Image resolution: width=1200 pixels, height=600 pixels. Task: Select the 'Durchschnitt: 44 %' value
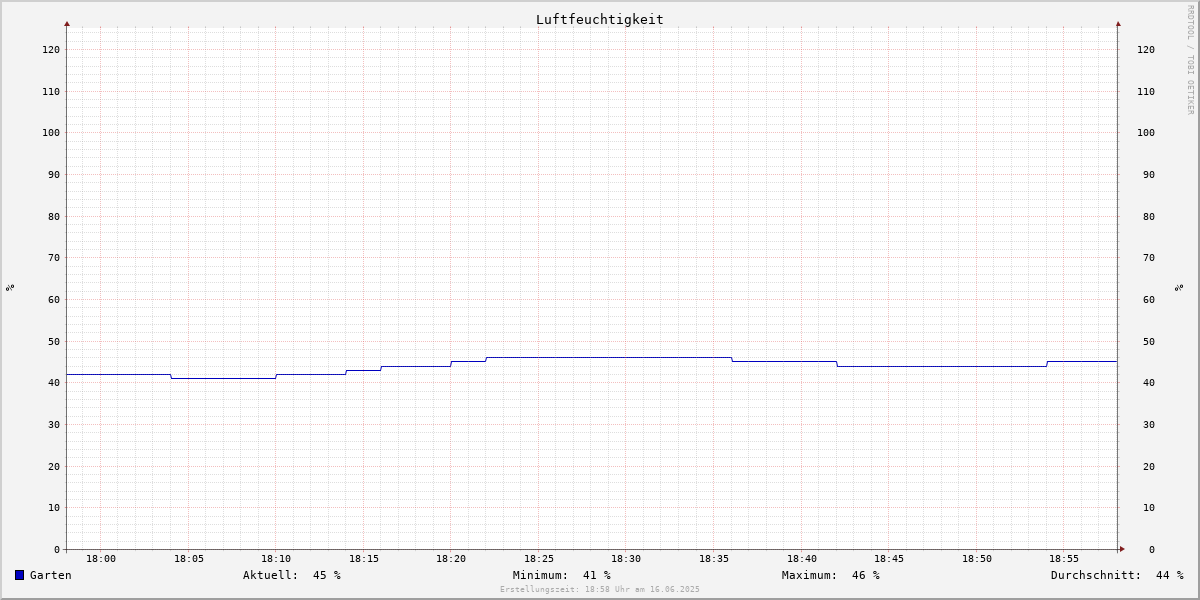pyautogui.click(x=1117, y=575)
